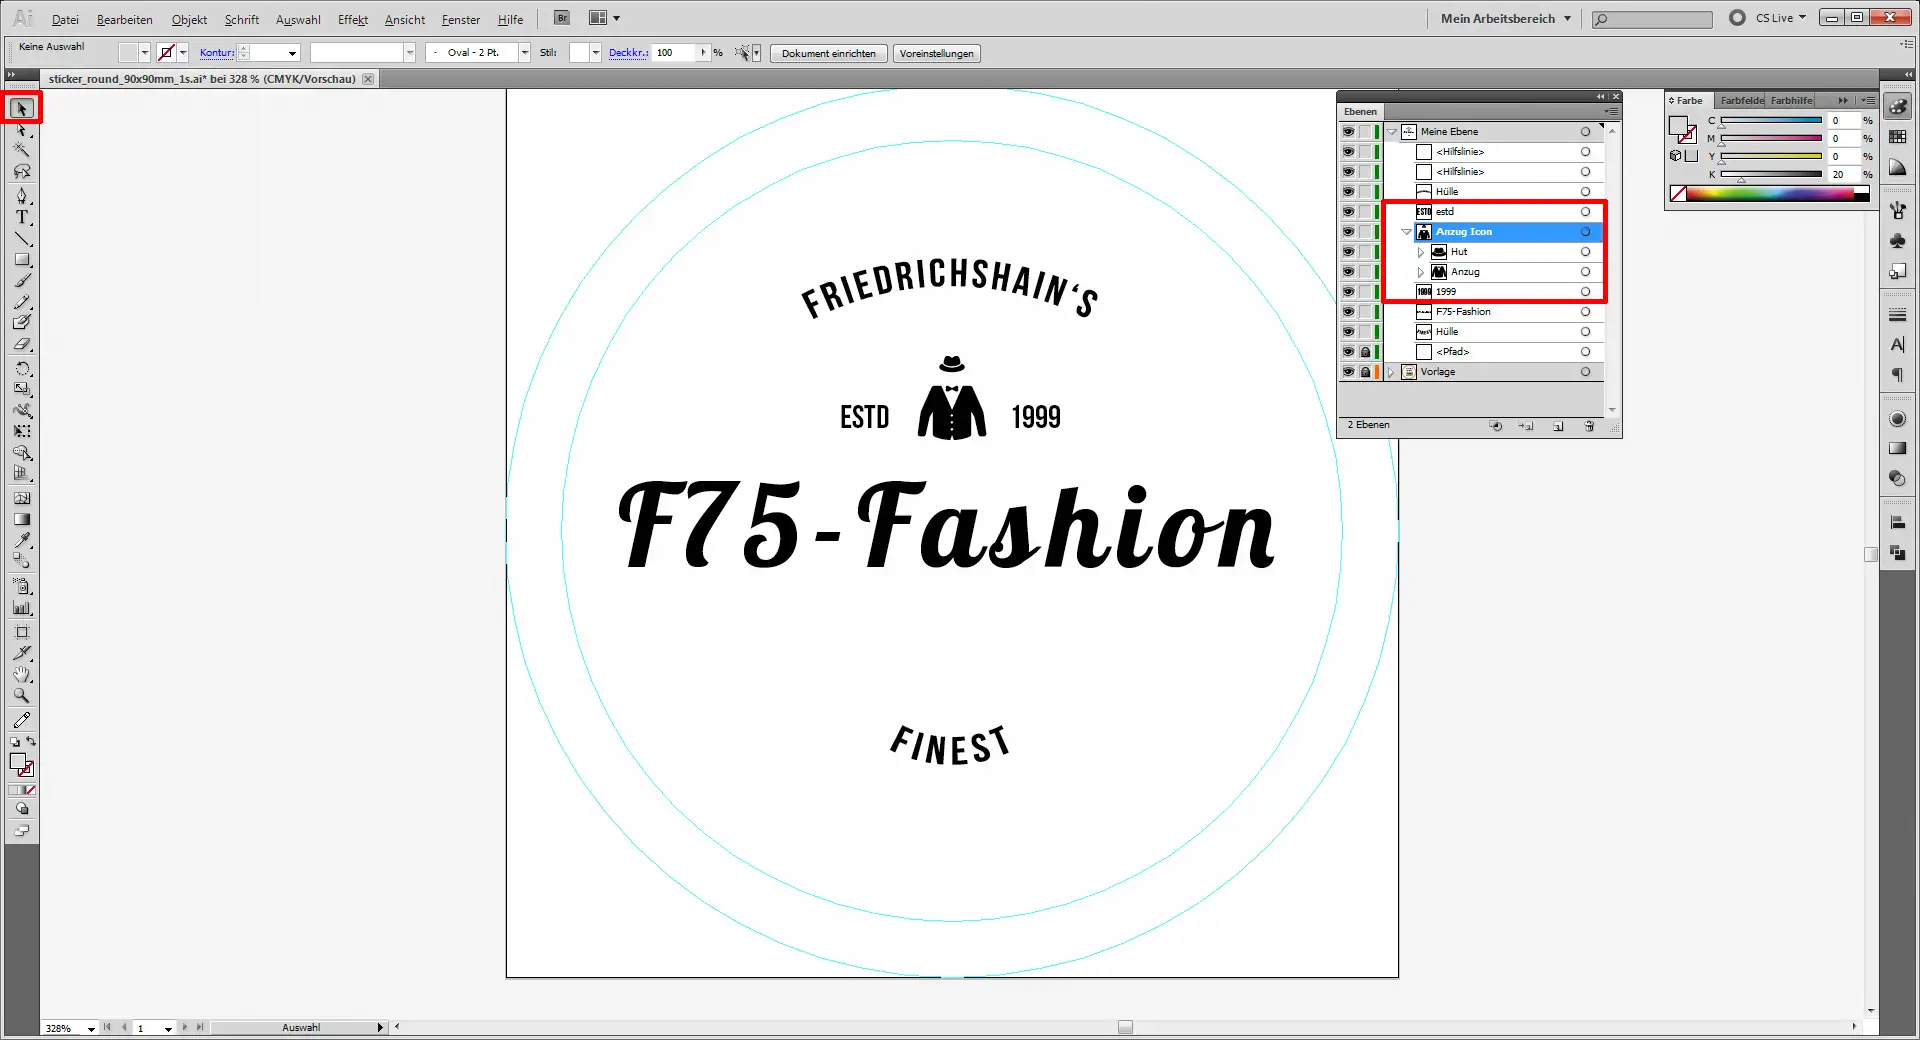Activate the Zoom magnifier tool
This screenshot has width=1920, height=1040.
pos(22,696)
